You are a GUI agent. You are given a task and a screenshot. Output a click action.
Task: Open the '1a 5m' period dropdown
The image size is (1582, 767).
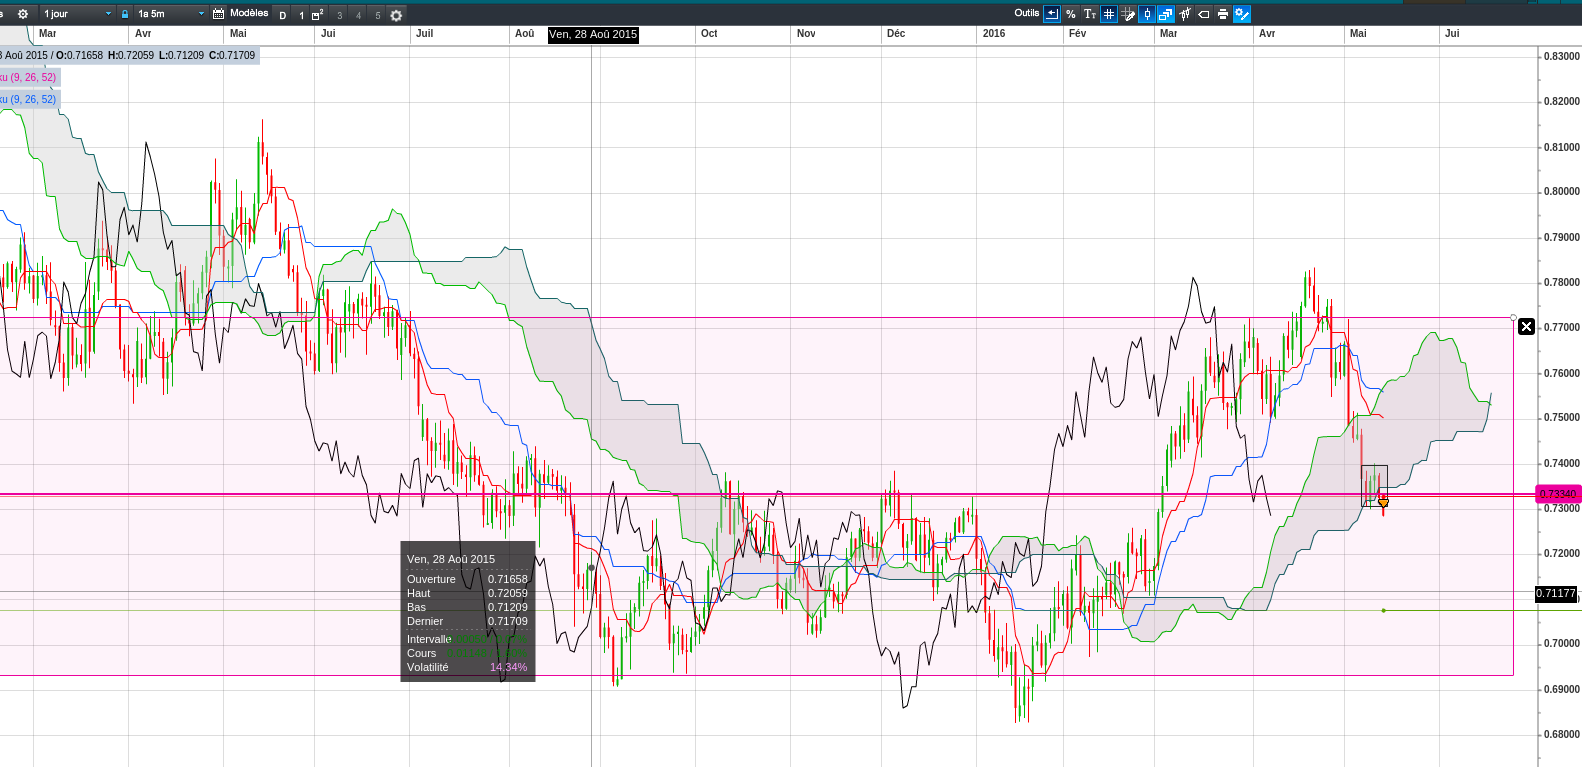coord(170,14)
